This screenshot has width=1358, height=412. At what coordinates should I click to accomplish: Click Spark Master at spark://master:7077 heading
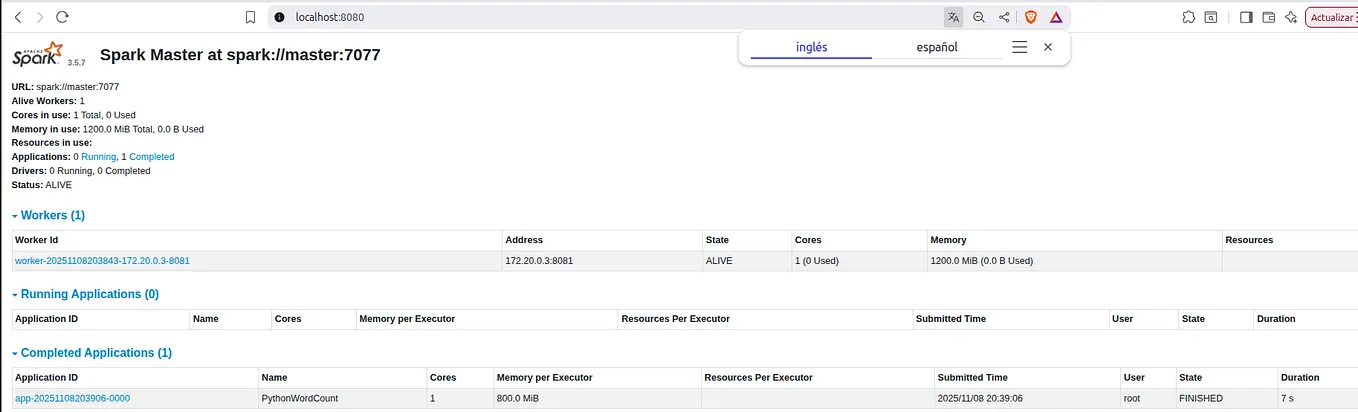pos(240,55)
